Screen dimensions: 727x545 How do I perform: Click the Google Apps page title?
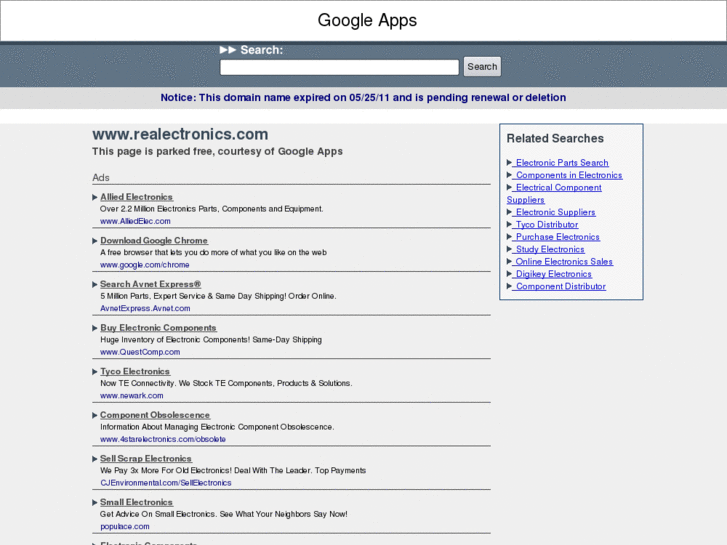click(x=367, y=20)
